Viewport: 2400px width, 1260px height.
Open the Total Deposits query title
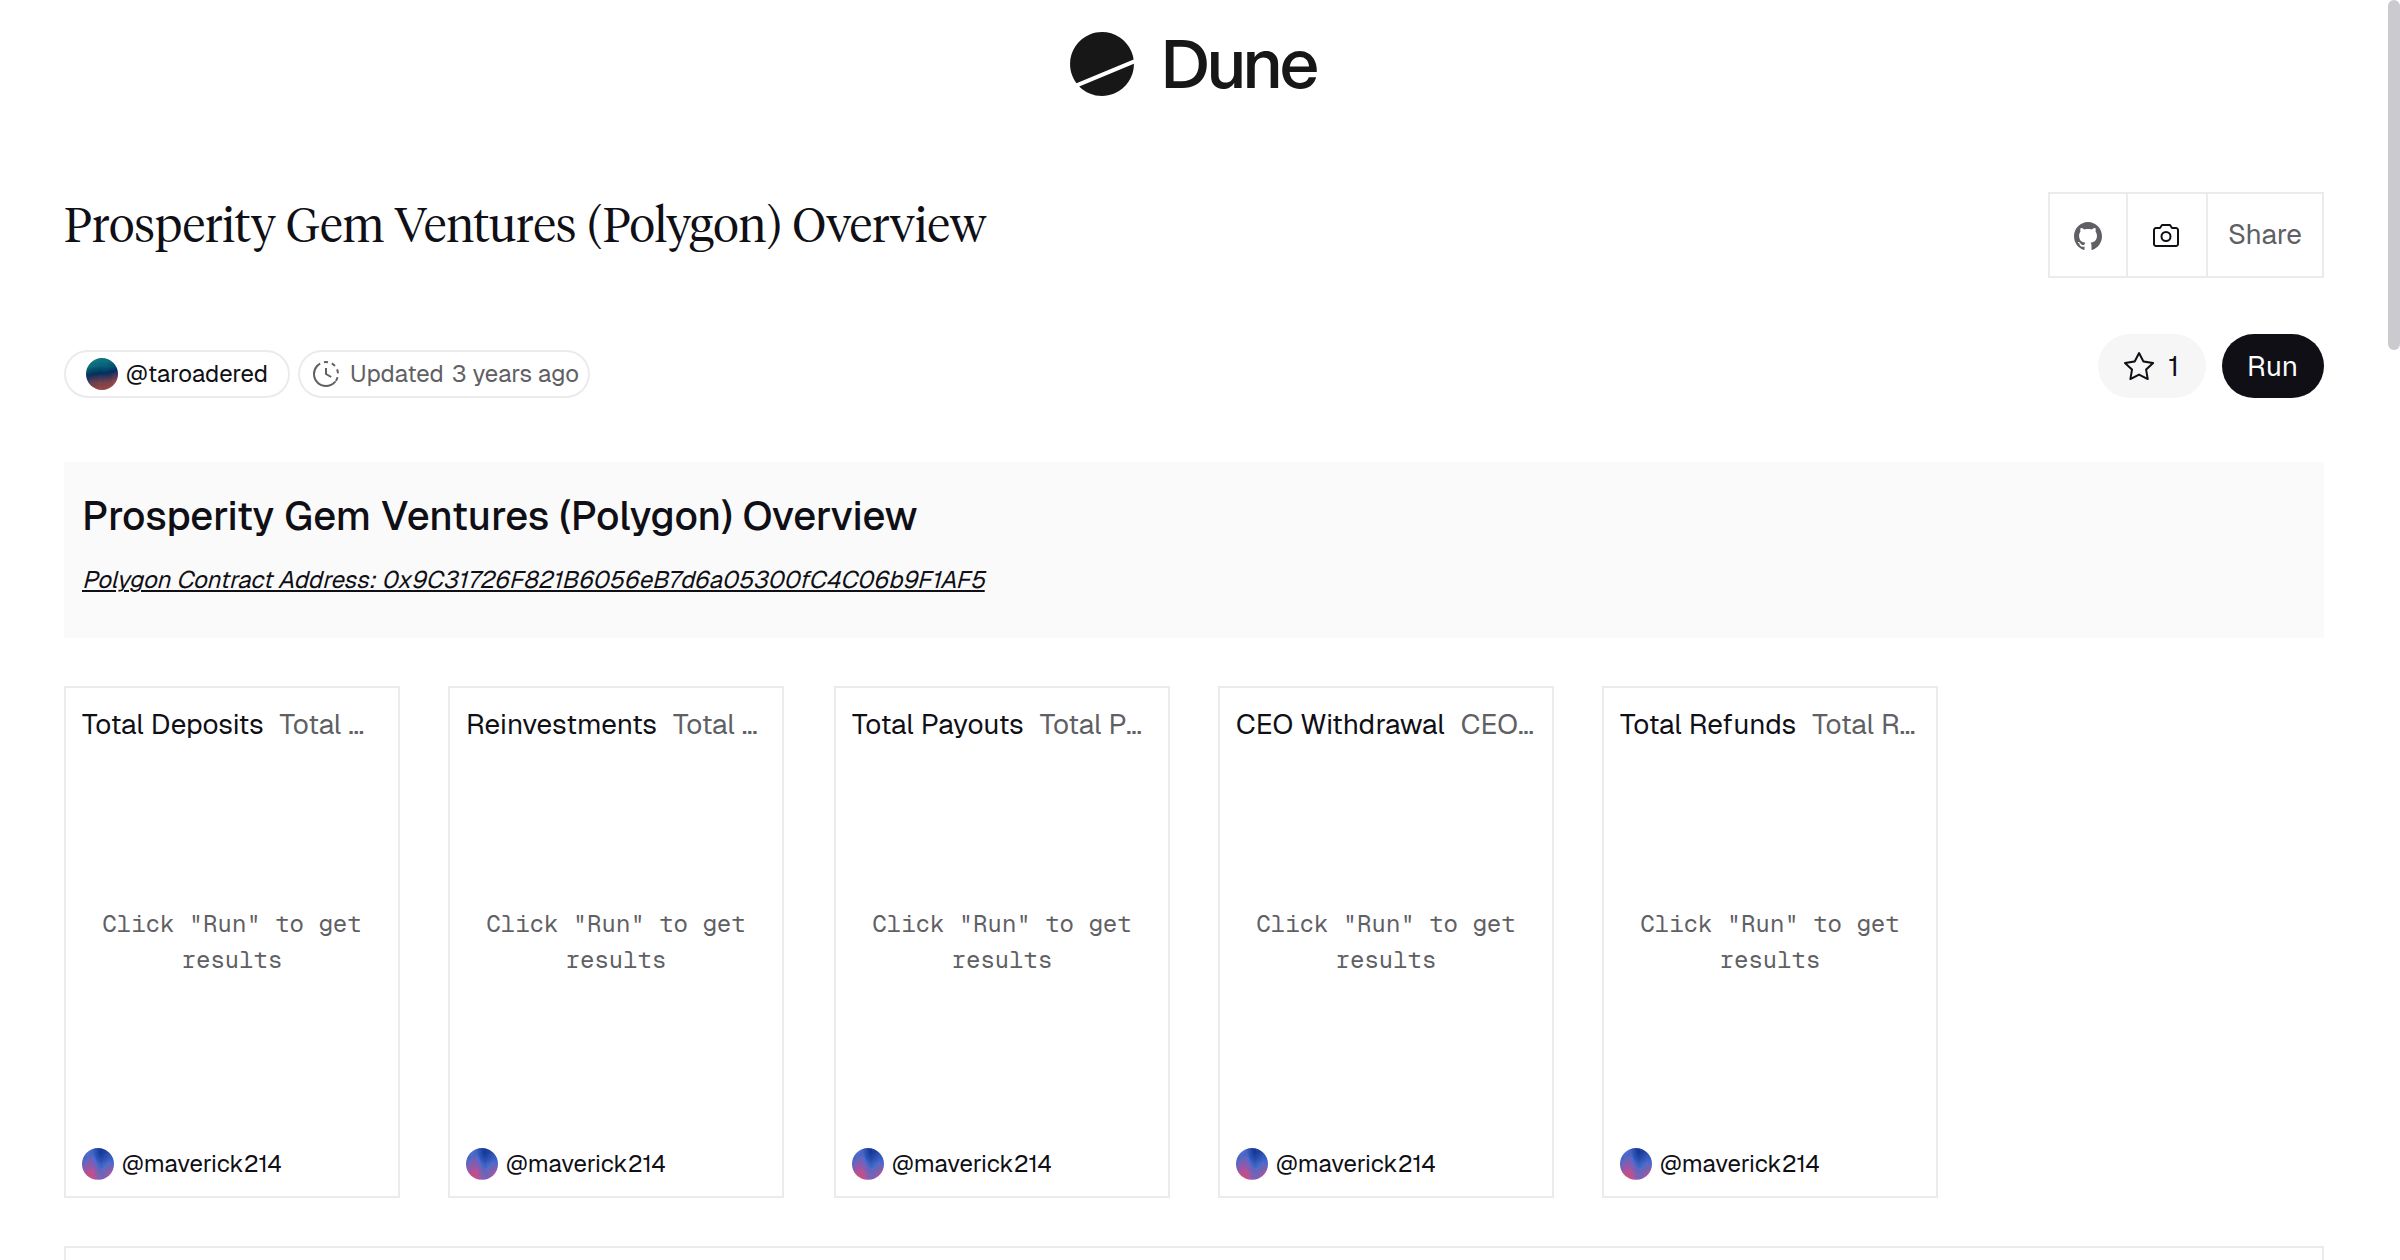(x=172, y=724)
